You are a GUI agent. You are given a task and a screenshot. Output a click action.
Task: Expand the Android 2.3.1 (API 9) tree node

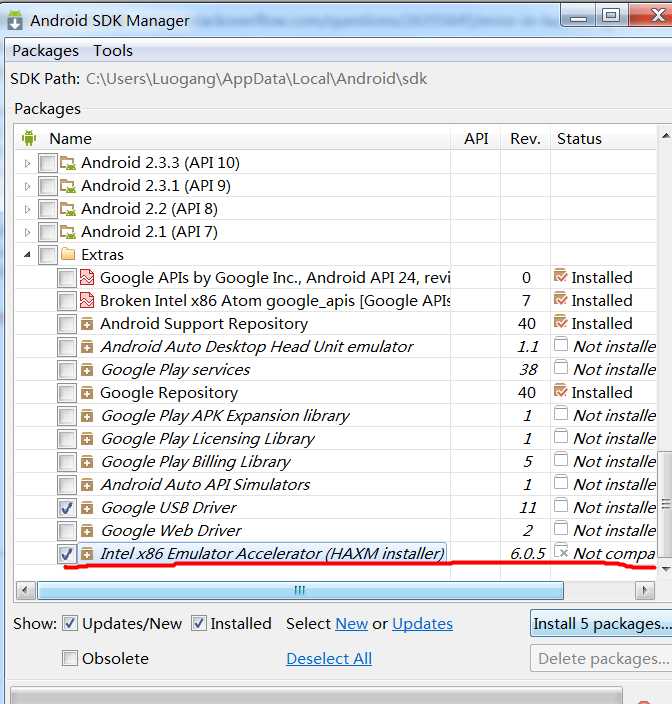(x=27, y=186)
